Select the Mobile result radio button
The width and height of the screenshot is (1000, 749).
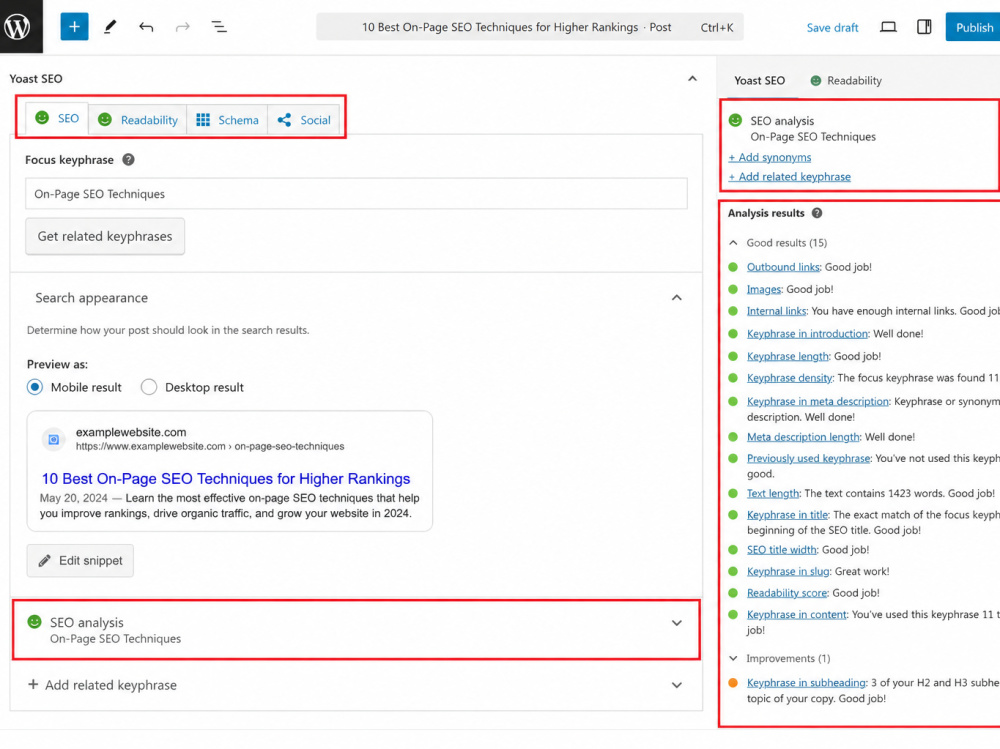(x=35, y=387)
